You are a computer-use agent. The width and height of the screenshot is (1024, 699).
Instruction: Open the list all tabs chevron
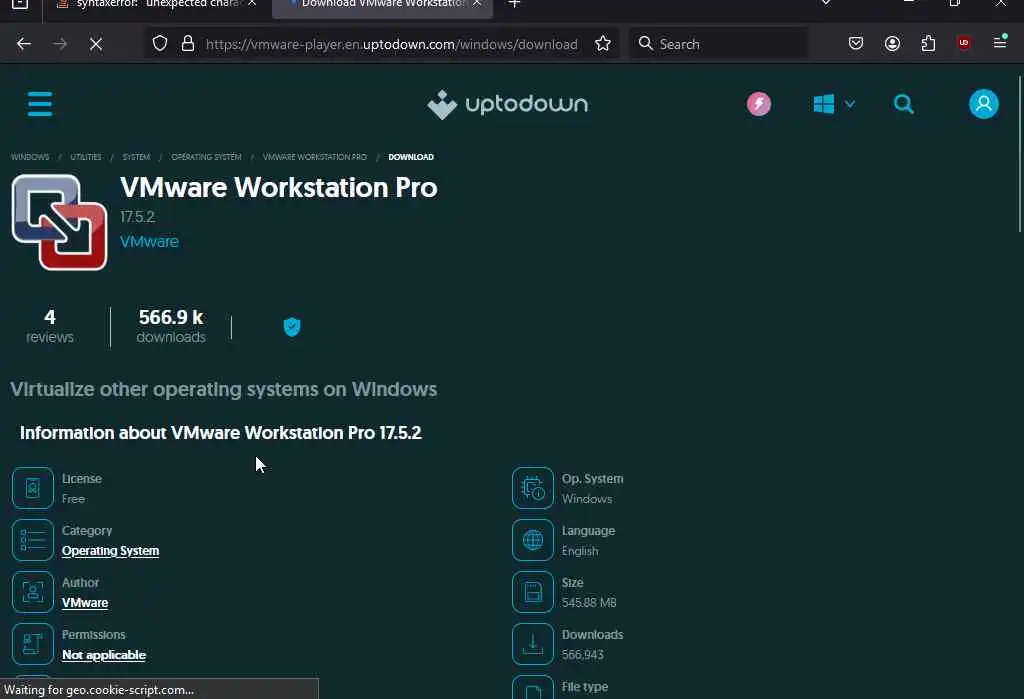826,3
